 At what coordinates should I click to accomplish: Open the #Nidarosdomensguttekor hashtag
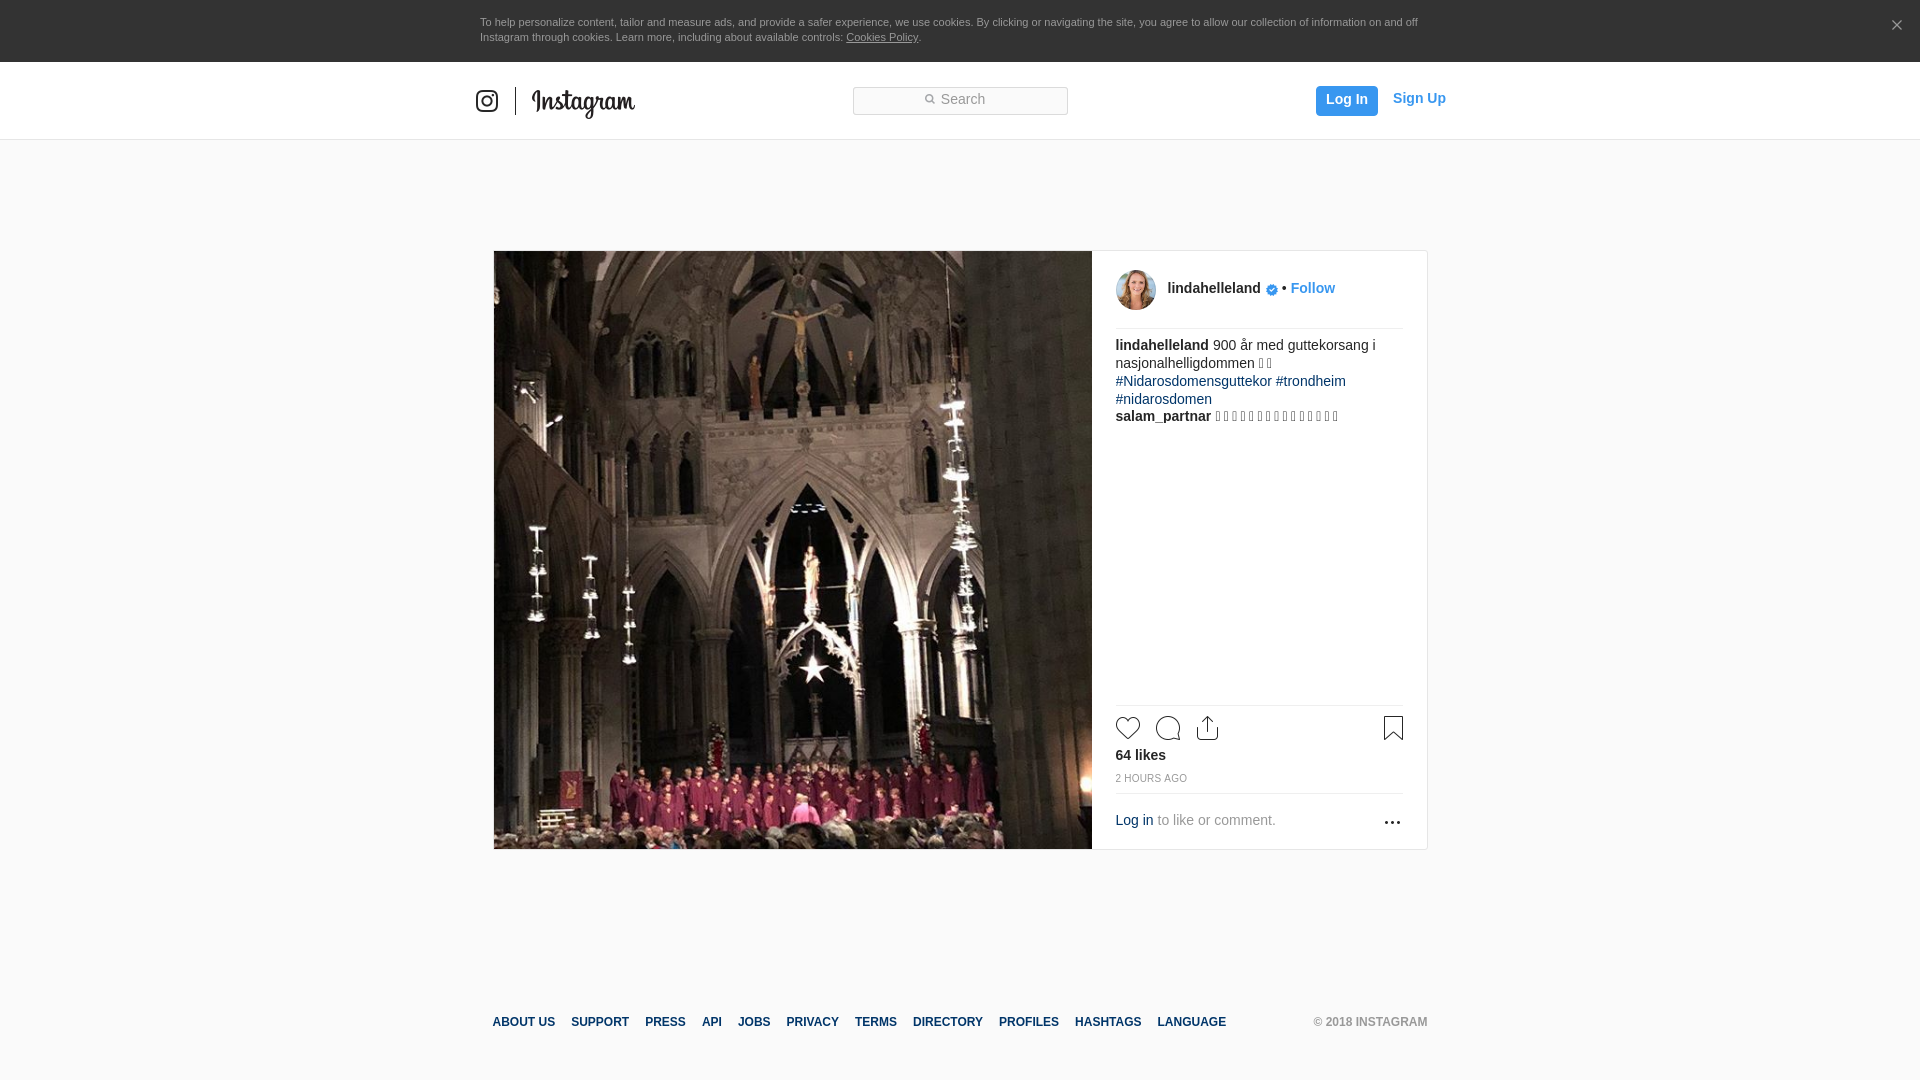point(1193,381)
